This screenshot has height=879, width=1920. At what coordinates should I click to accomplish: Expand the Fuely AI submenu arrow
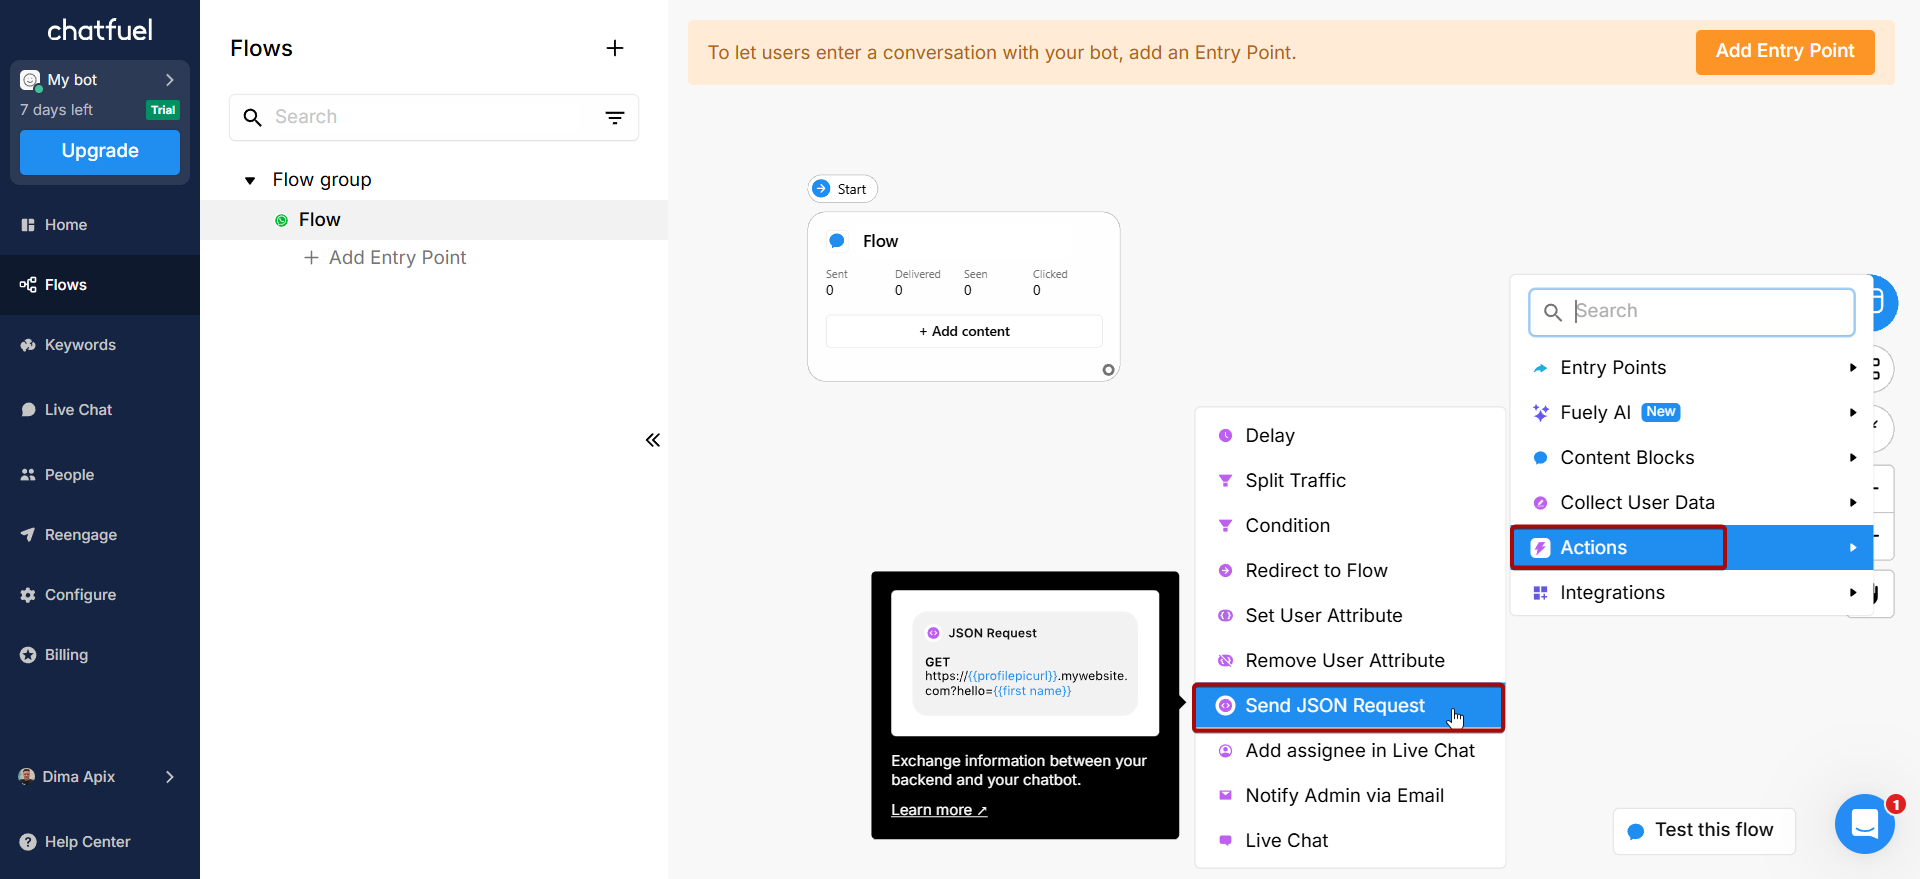pos(1853,413)
